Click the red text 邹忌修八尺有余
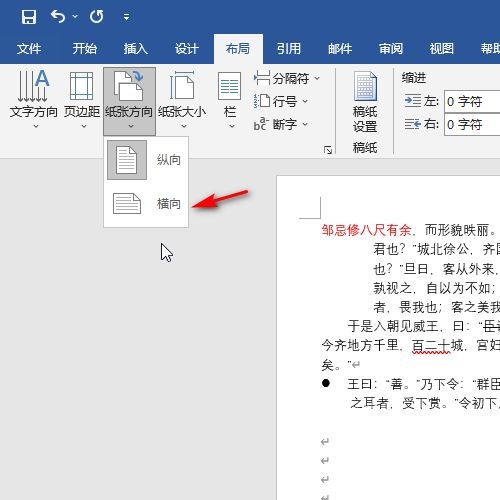This screenshot has width=500, height=500. click(x=366, y=230)
